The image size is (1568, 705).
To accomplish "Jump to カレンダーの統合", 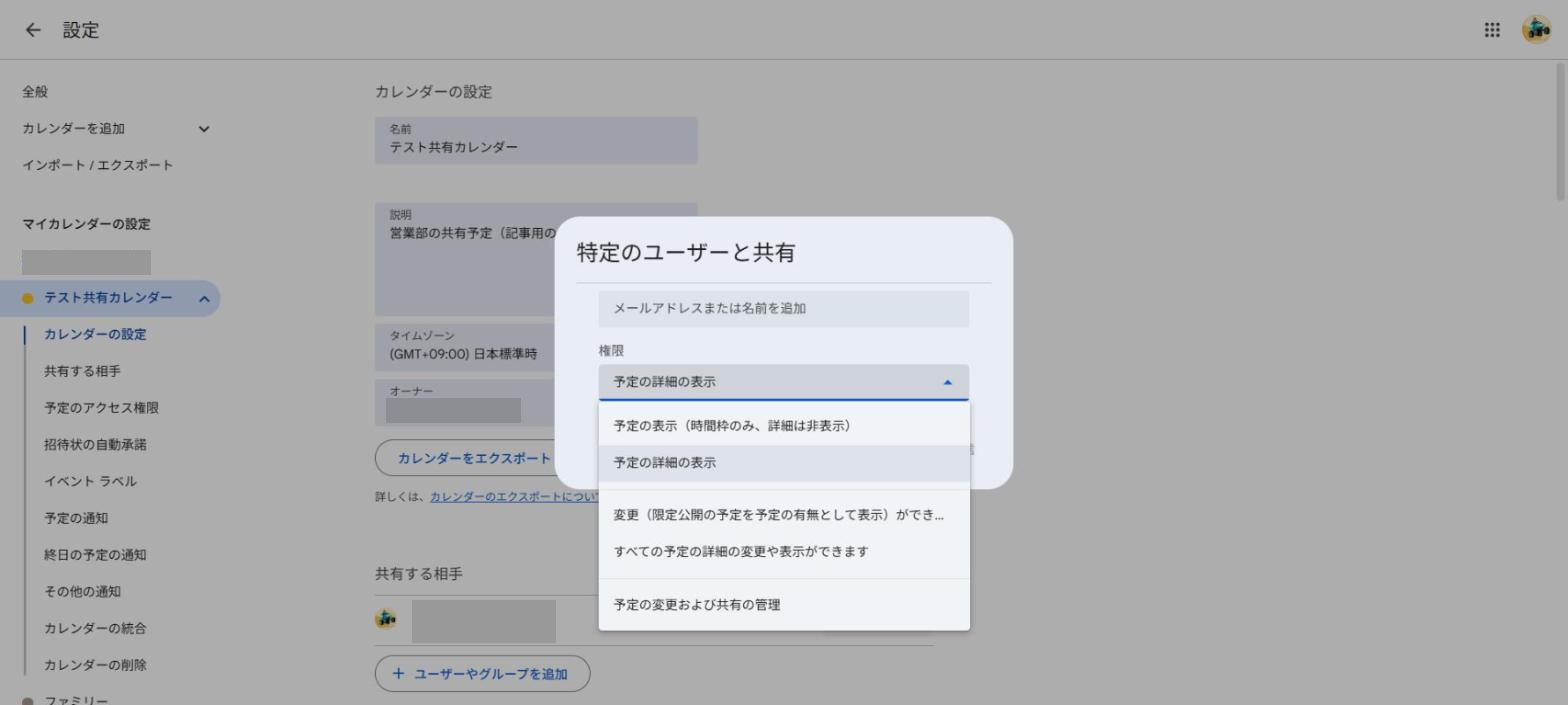I will (x=95, y=629).
